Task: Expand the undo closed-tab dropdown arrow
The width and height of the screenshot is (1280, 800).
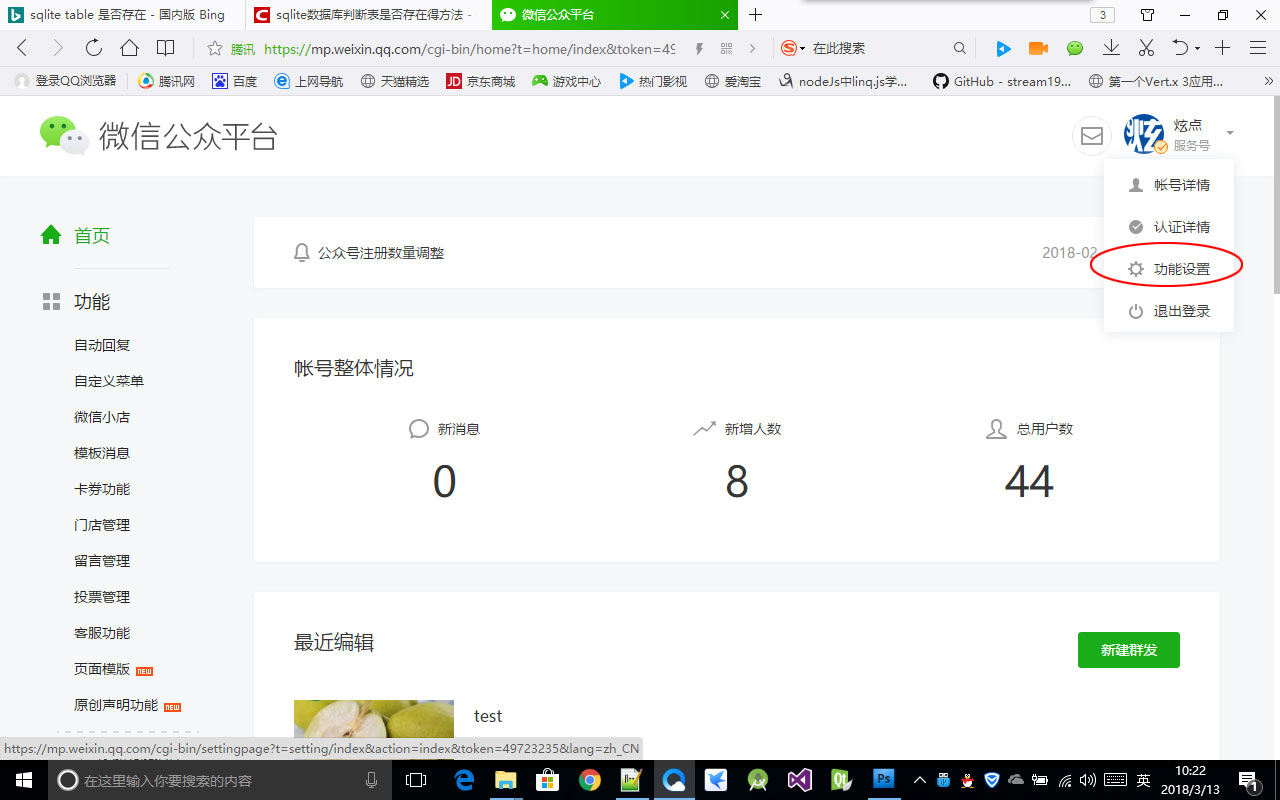Action: click(x=1197, y=49)
